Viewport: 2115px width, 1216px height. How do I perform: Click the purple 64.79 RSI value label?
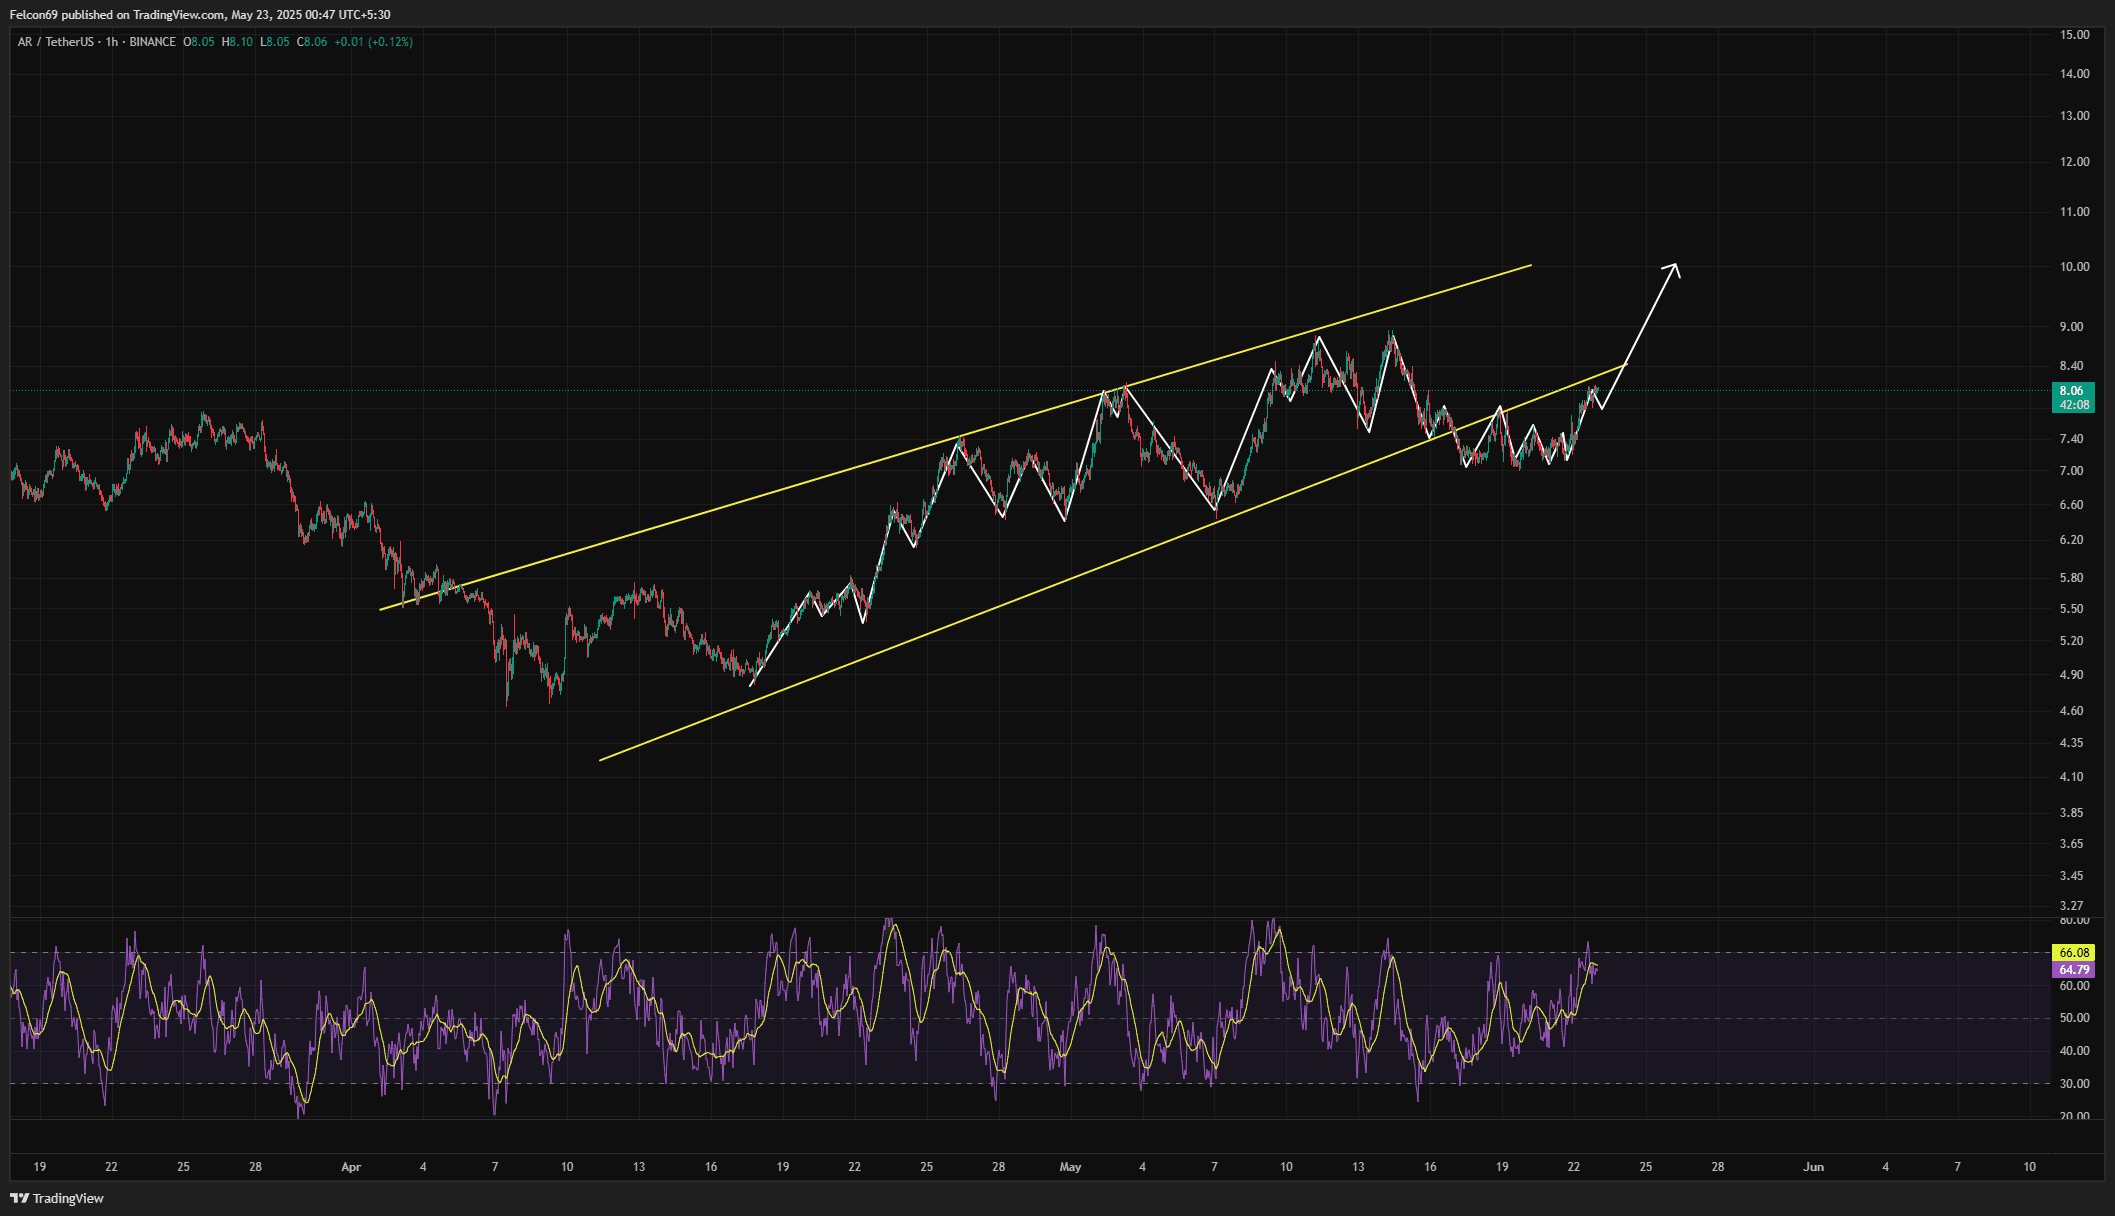(x=2073, y=970)
